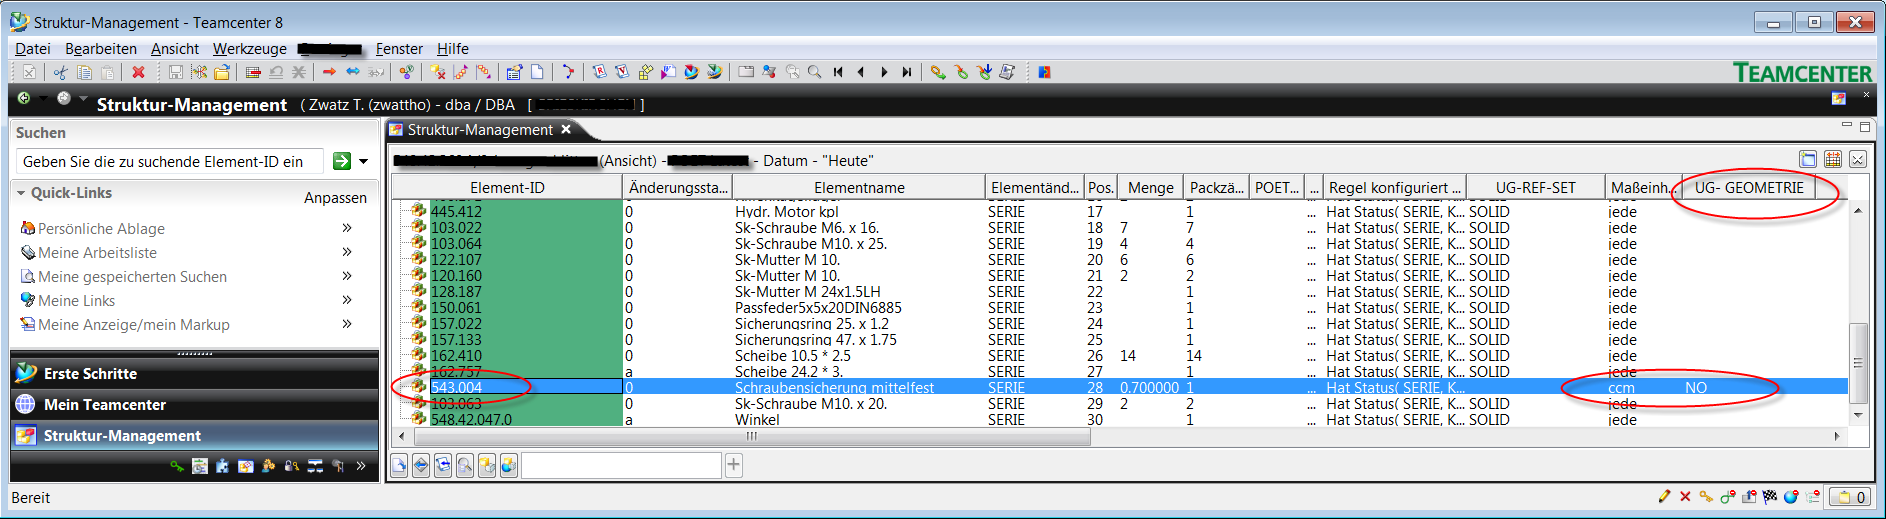This screenshot has width=1886, height=519.
Task: Click the clipboard counter showing 0
Action: tap(1850, 497)
